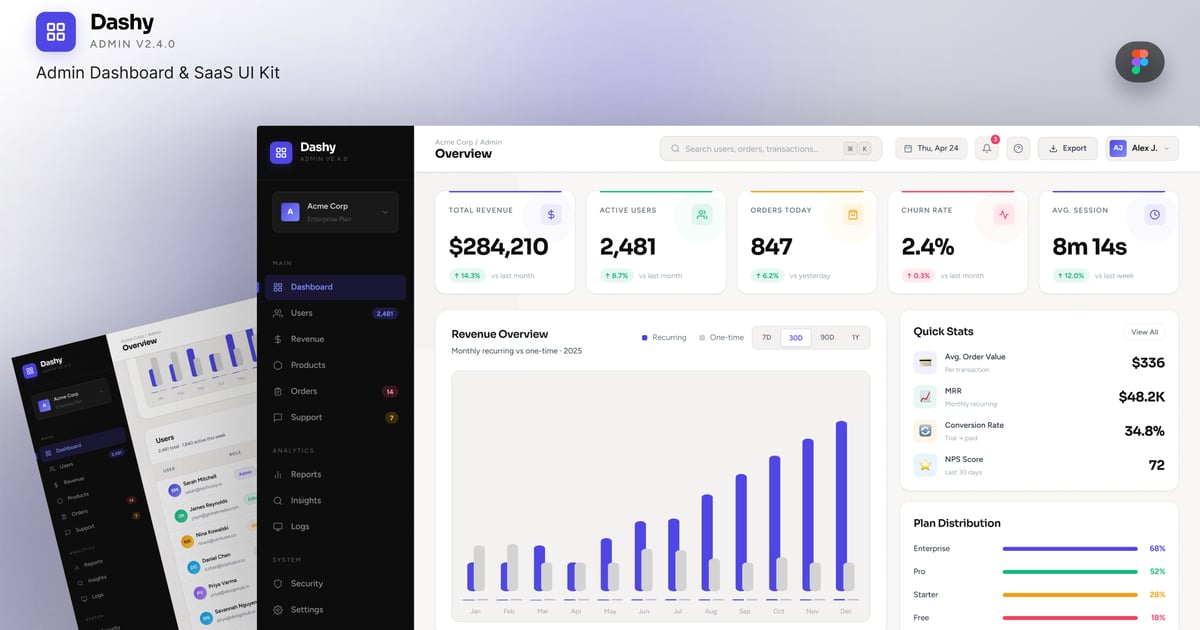Click the 12.0% session change pill

point(1071,275)
